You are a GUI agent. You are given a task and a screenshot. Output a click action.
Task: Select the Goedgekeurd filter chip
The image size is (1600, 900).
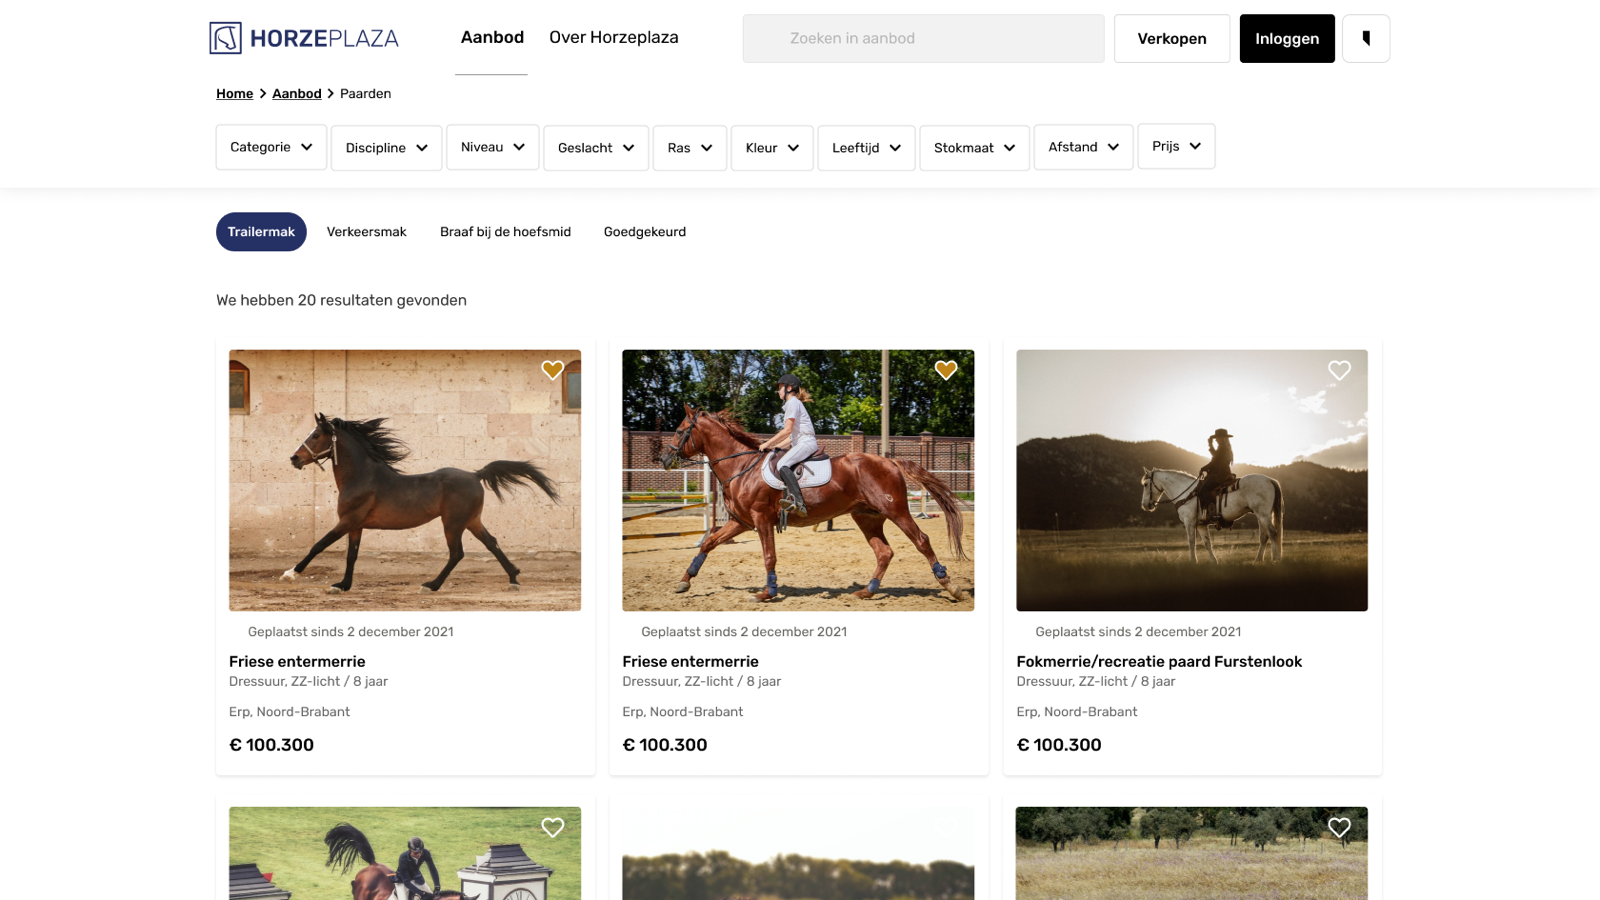coord(645,232)
